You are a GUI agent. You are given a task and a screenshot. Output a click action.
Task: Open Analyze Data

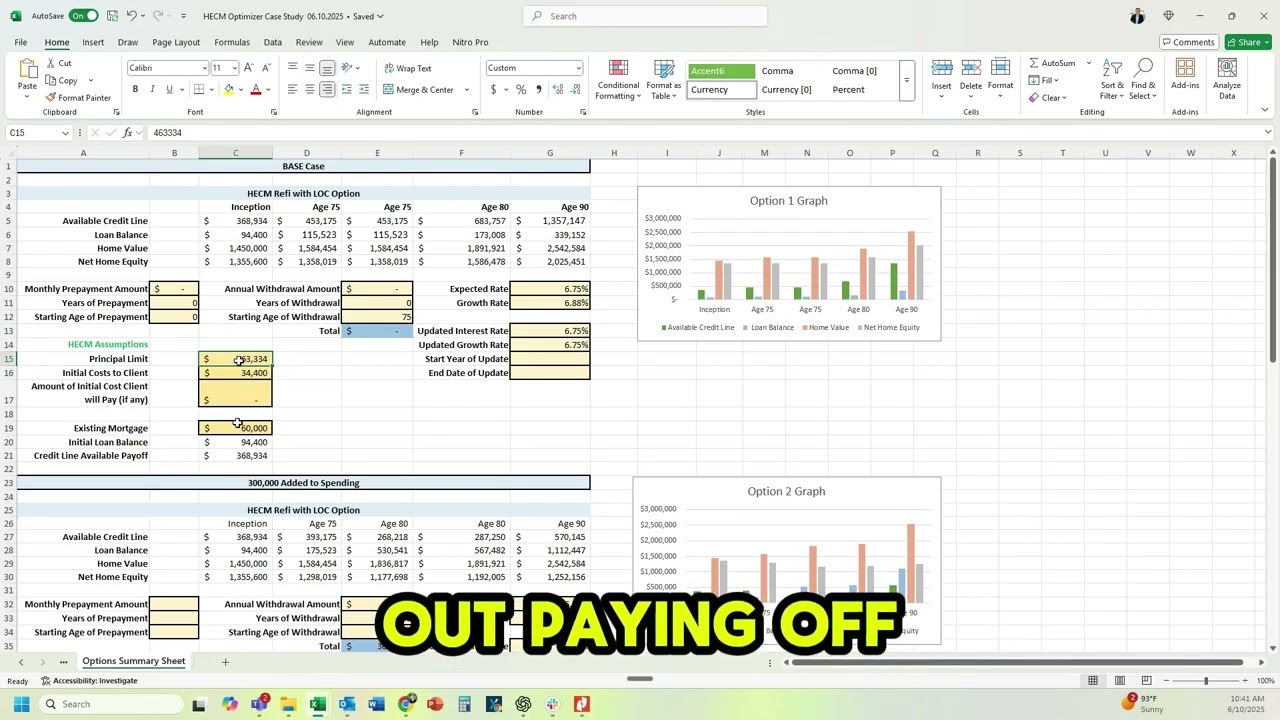(x=1227, y=77)
